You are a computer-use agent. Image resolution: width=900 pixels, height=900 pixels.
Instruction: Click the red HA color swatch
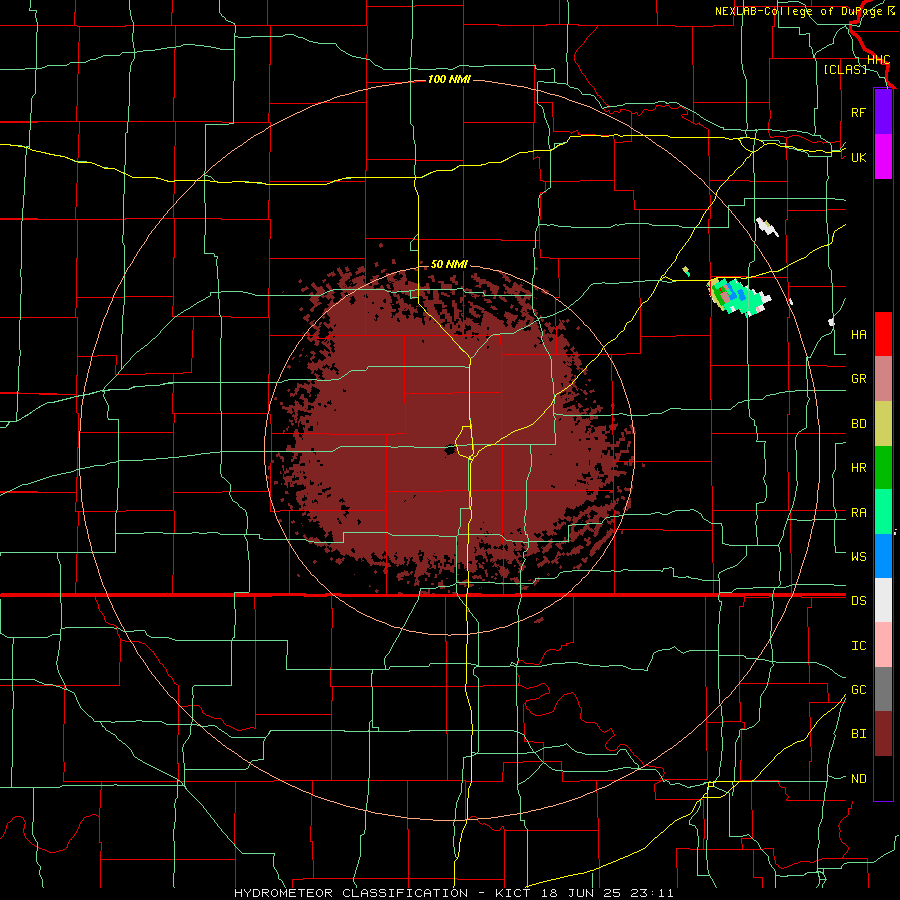[x=883, y=334]
